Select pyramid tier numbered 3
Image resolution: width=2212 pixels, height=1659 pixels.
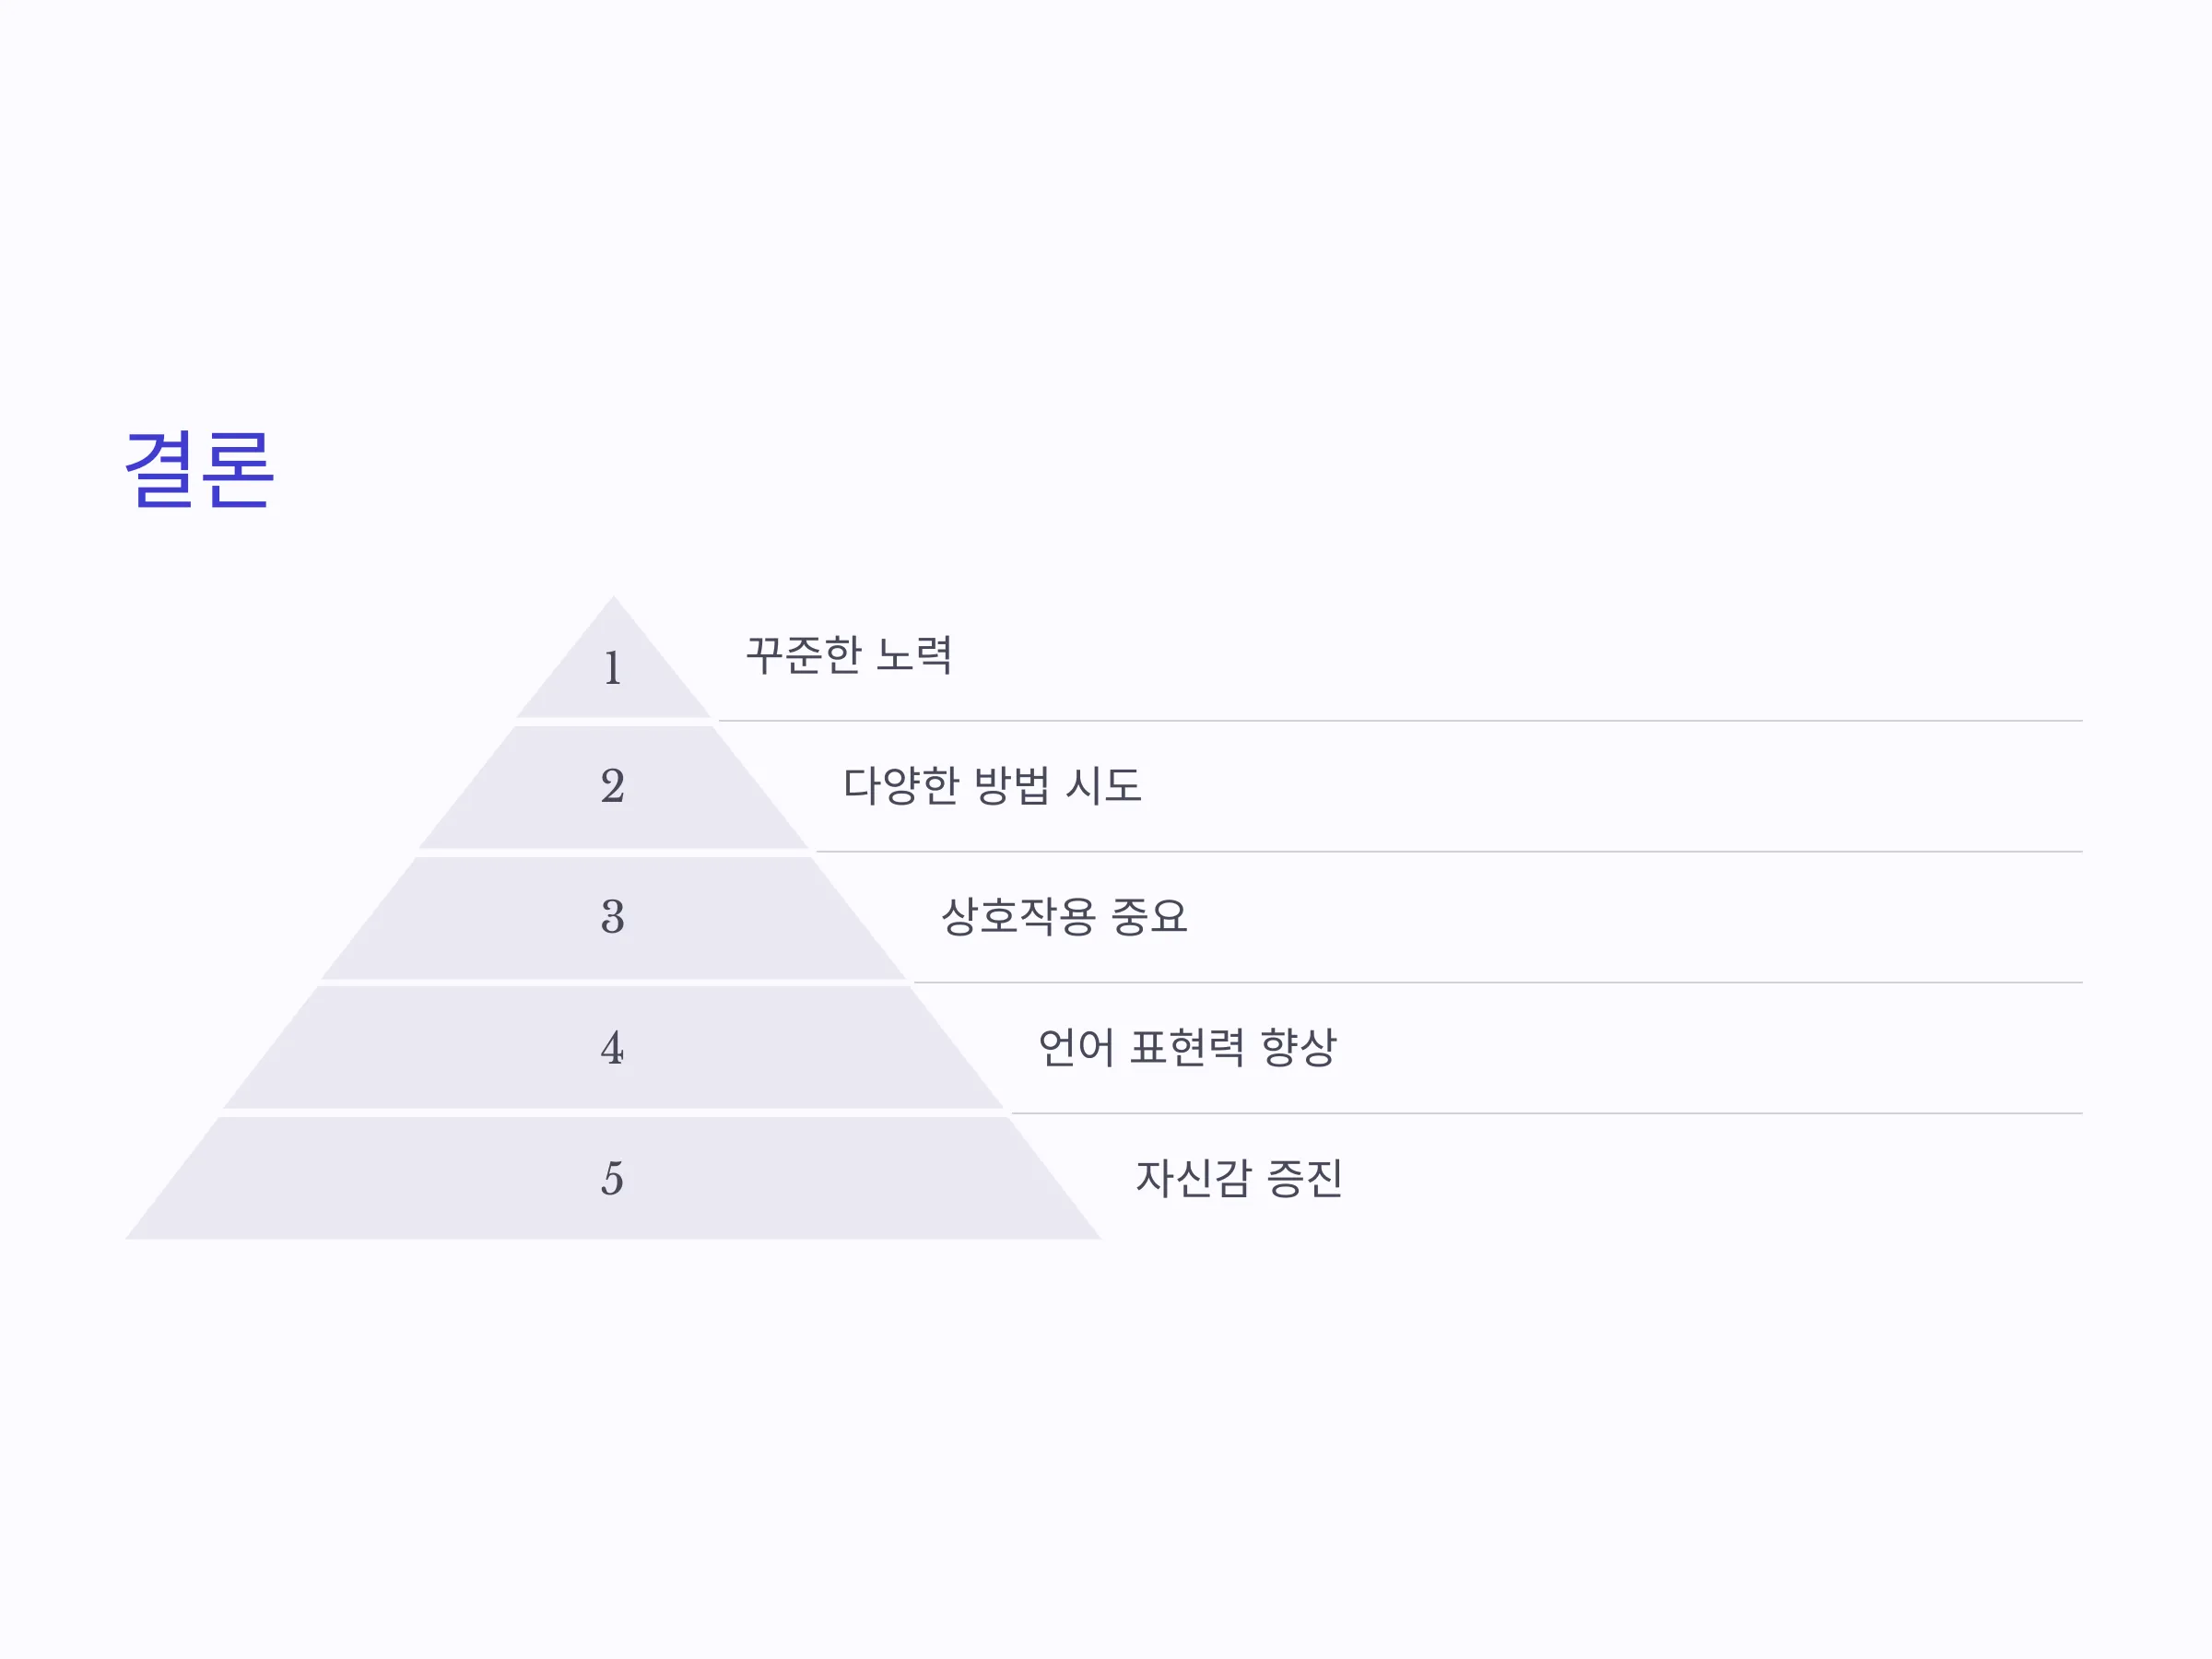pos(613,918)
